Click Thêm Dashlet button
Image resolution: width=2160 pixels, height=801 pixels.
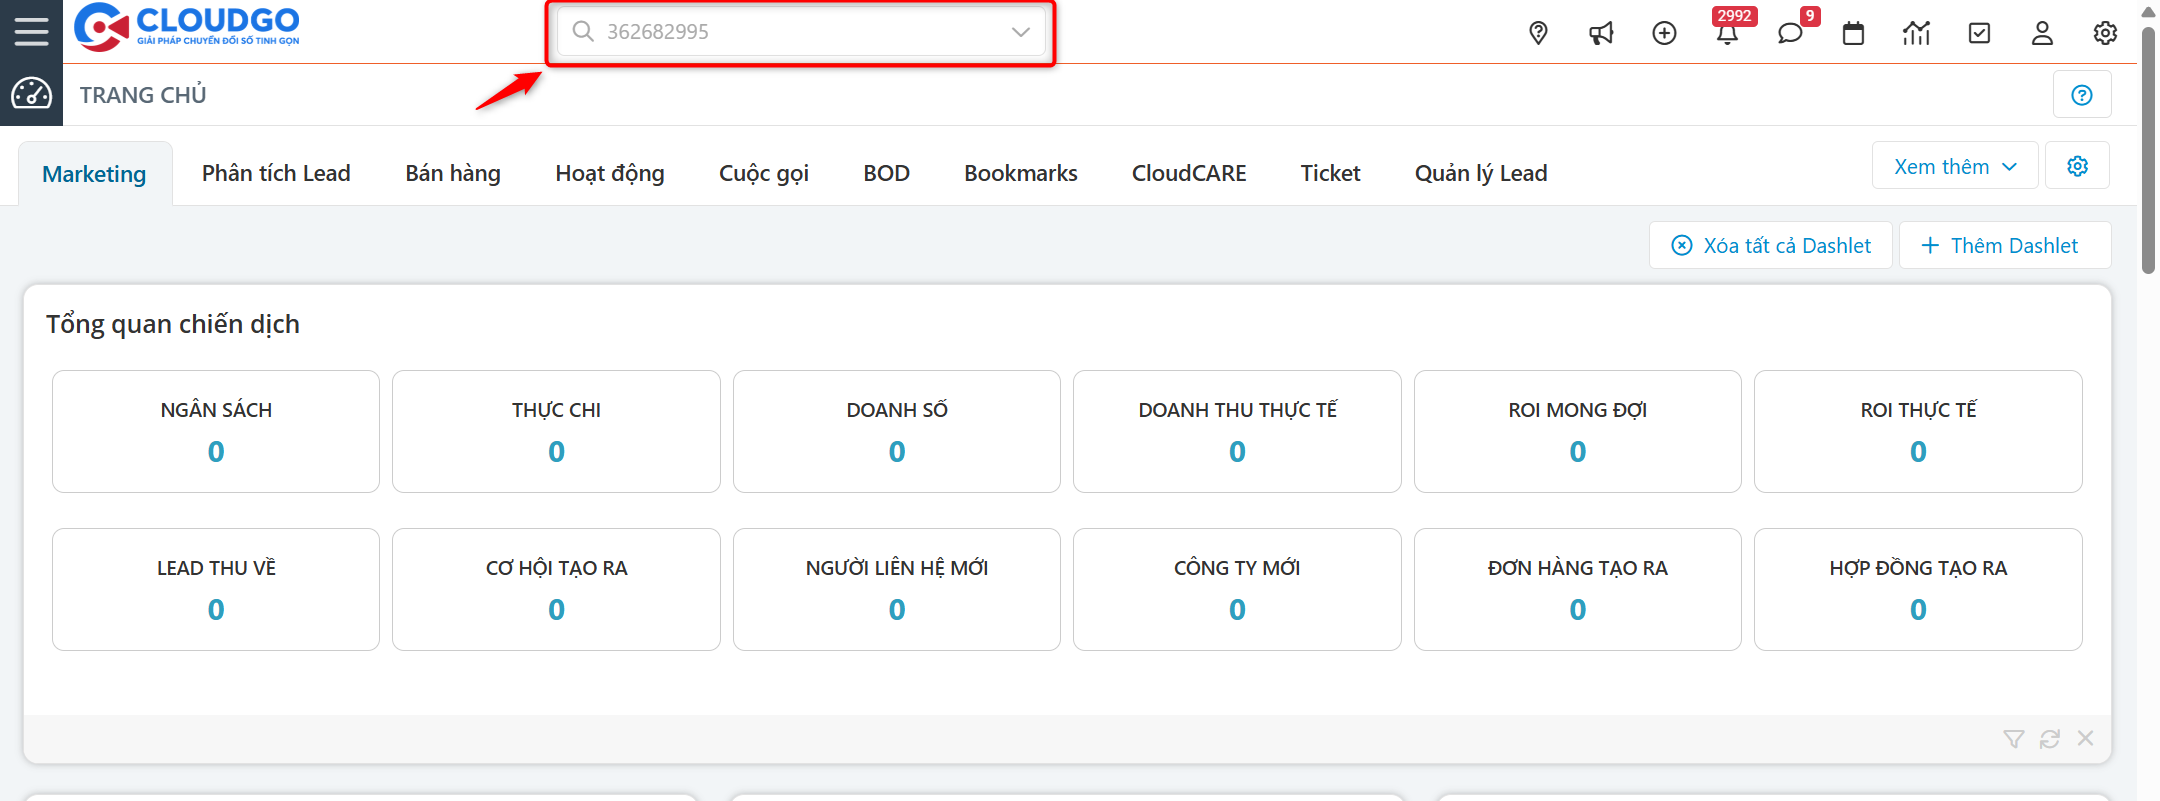pos(2003,246)
